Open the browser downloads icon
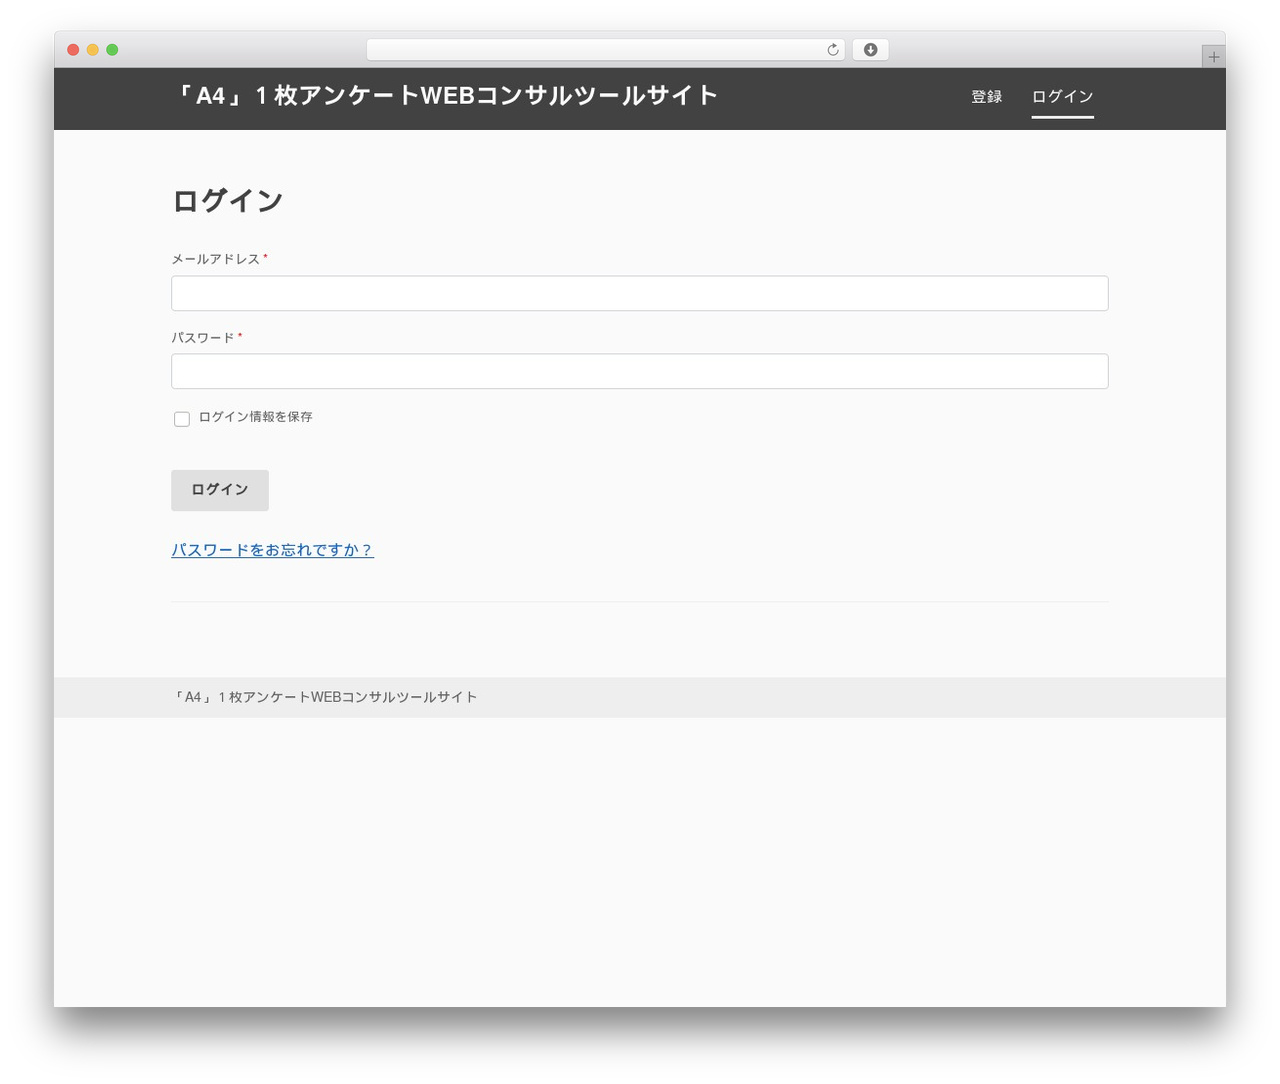1280x1084 pixels. click(x=870, y=50)
